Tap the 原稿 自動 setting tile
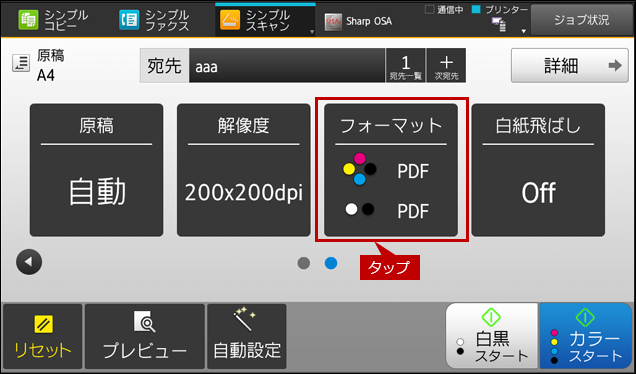Image resolution: width=636 pixels, height=374 pixels. [x=97, y=170]
